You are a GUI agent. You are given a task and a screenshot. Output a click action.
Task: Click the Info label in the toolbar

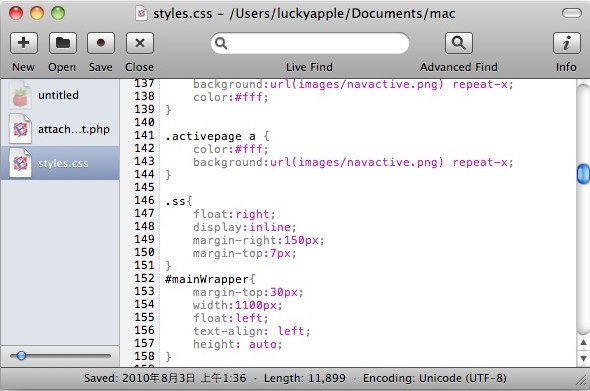566,67
